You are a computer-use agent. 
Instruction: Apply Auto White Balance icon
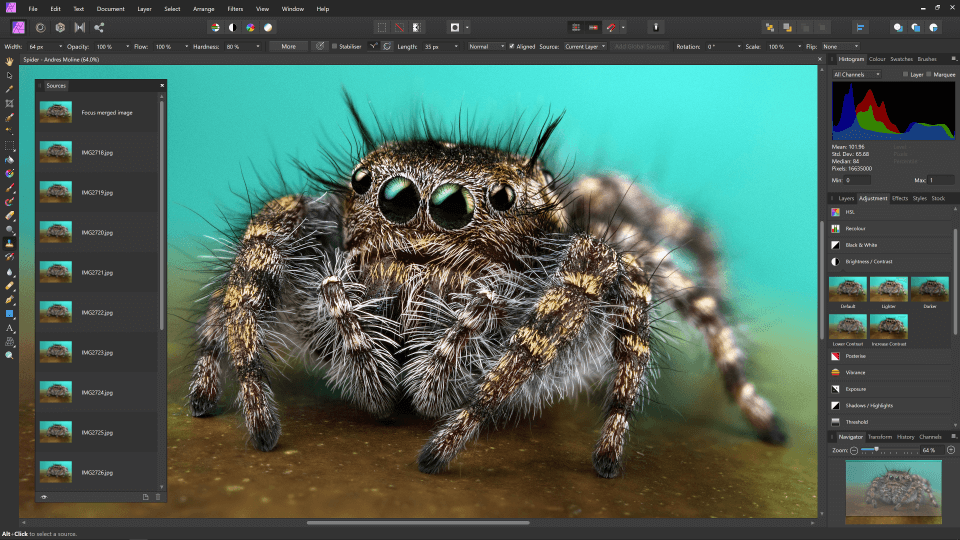pos(268,28)
